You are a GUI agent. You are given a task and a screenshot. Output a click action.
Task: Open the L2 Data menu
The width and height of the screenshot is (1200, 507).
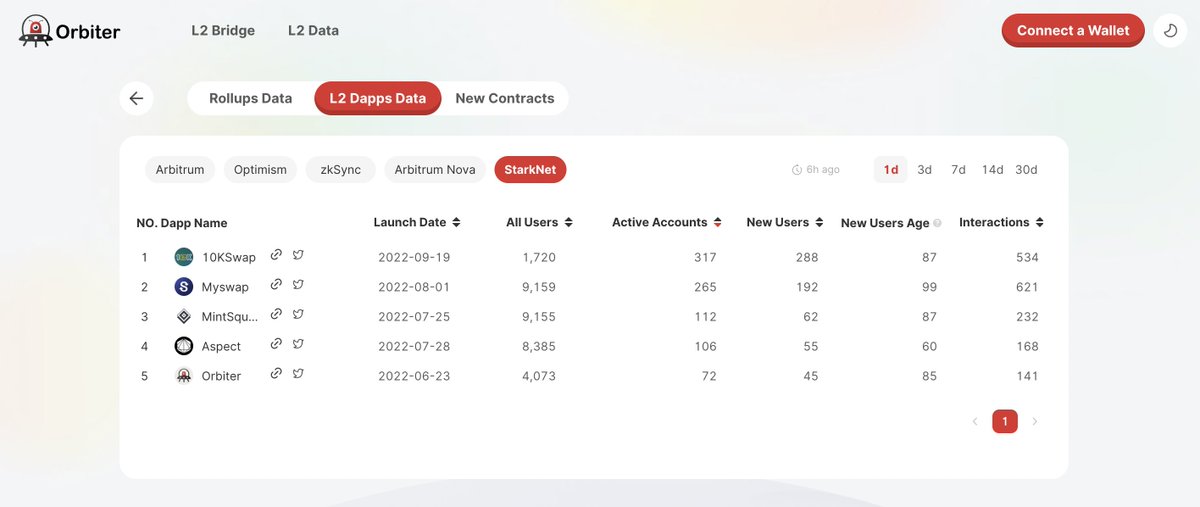point(313,30)
